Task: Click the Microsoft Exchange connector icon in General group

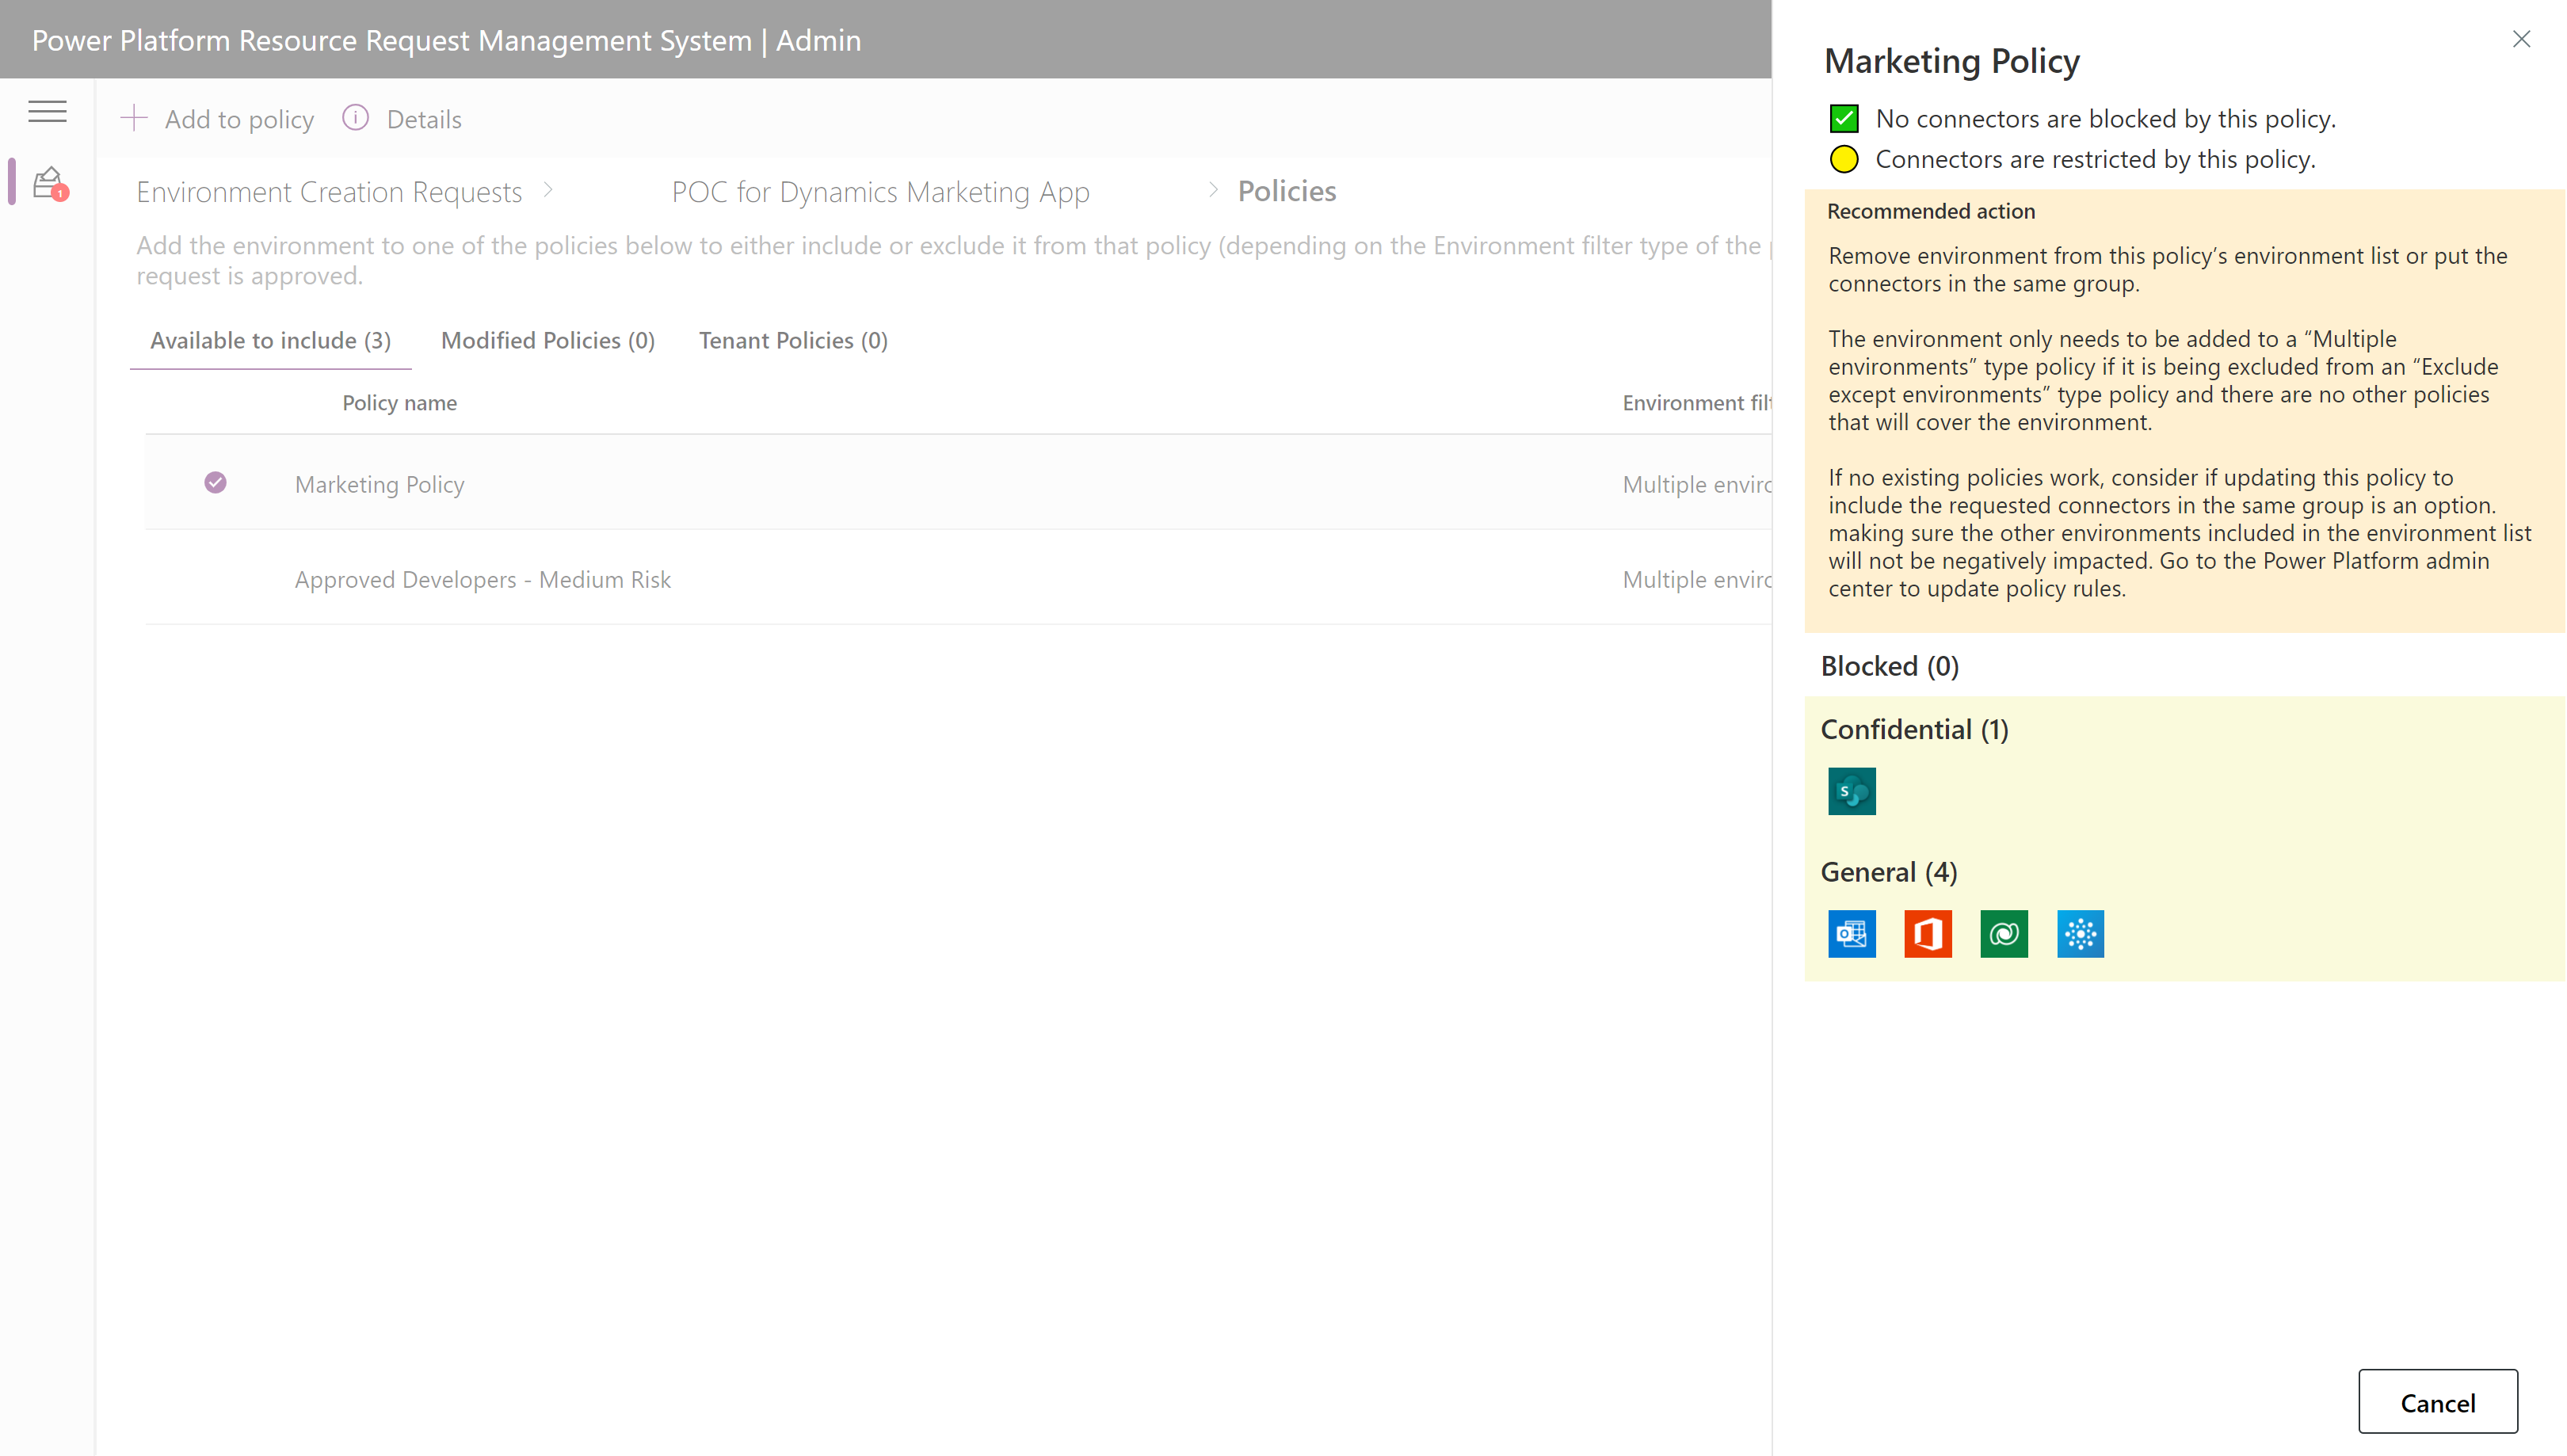Action: click(1852, 932)
